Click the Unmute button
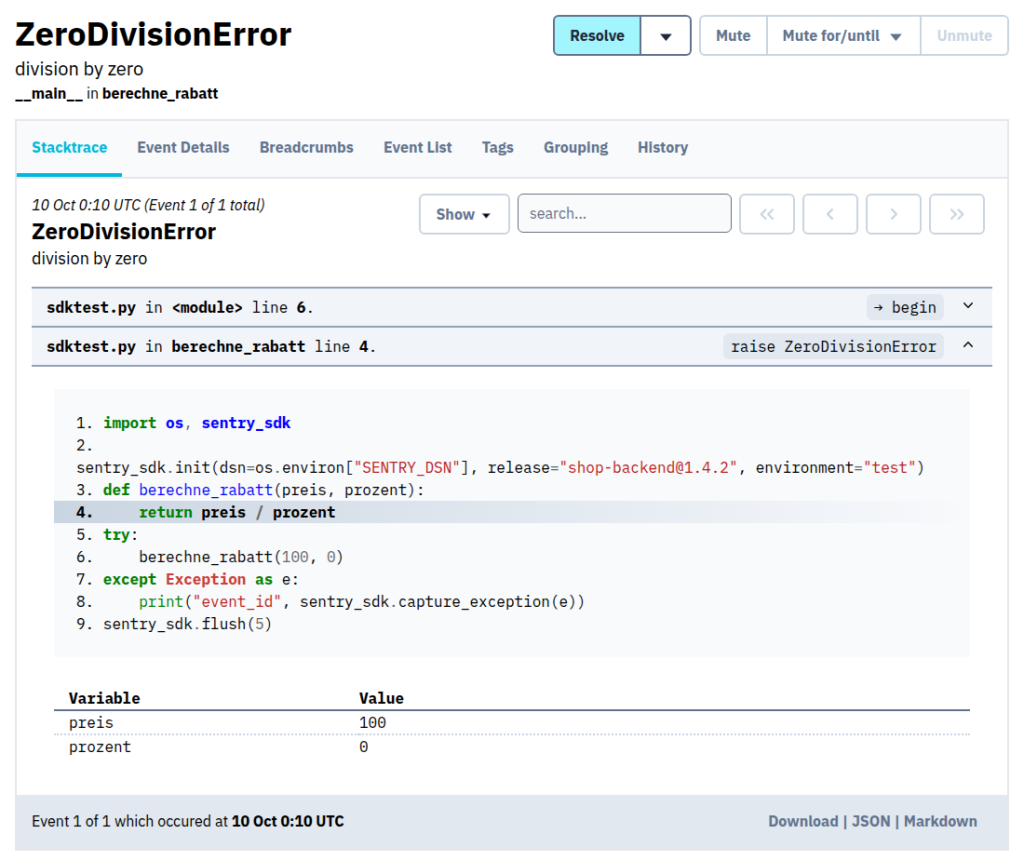Image resolution: width=1024 pixels, height=861 pixels. pyautogui.click(x=964, y=36)
